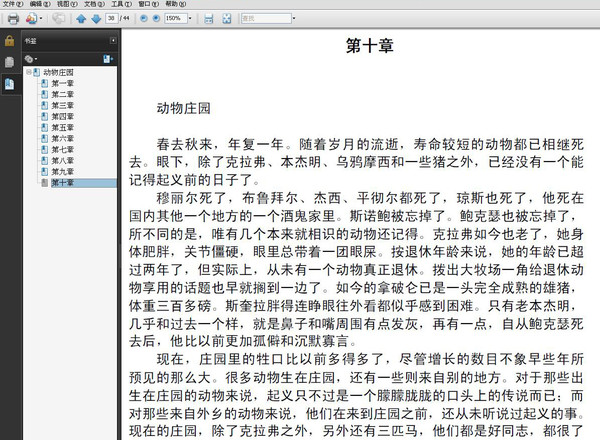600x440 pixels.
Task: Zoom out using the minus round button
Action: [x=144, y=18]
